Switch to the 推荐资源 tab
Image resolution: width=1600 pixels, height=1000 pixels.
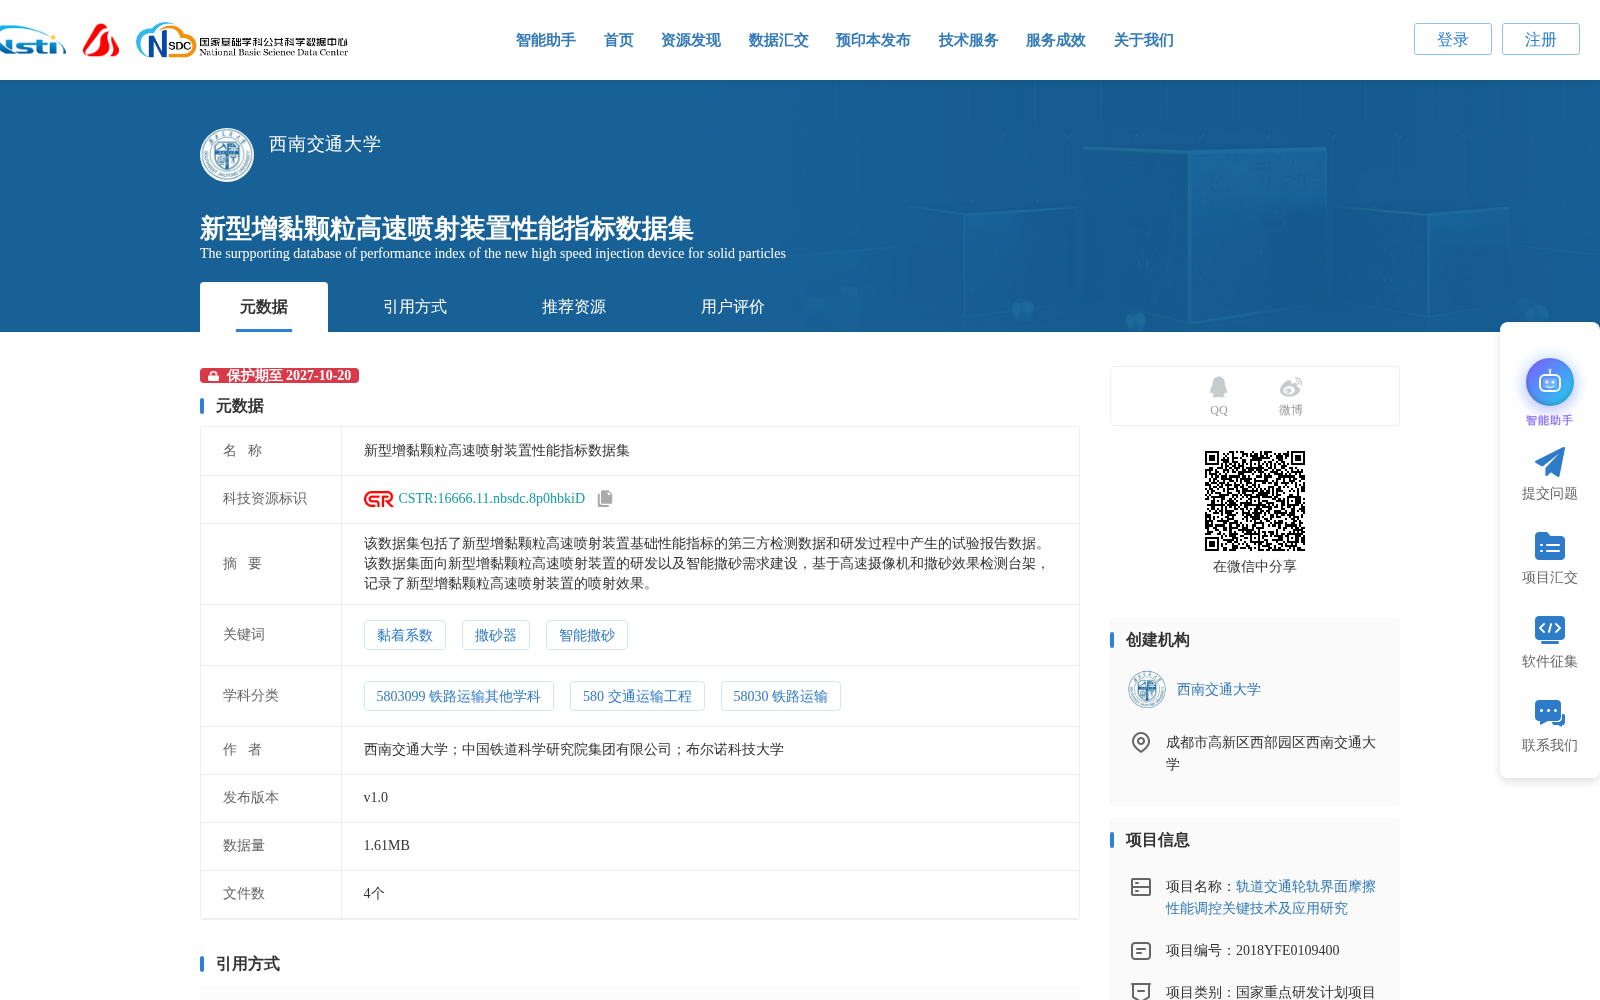(574, 307)
